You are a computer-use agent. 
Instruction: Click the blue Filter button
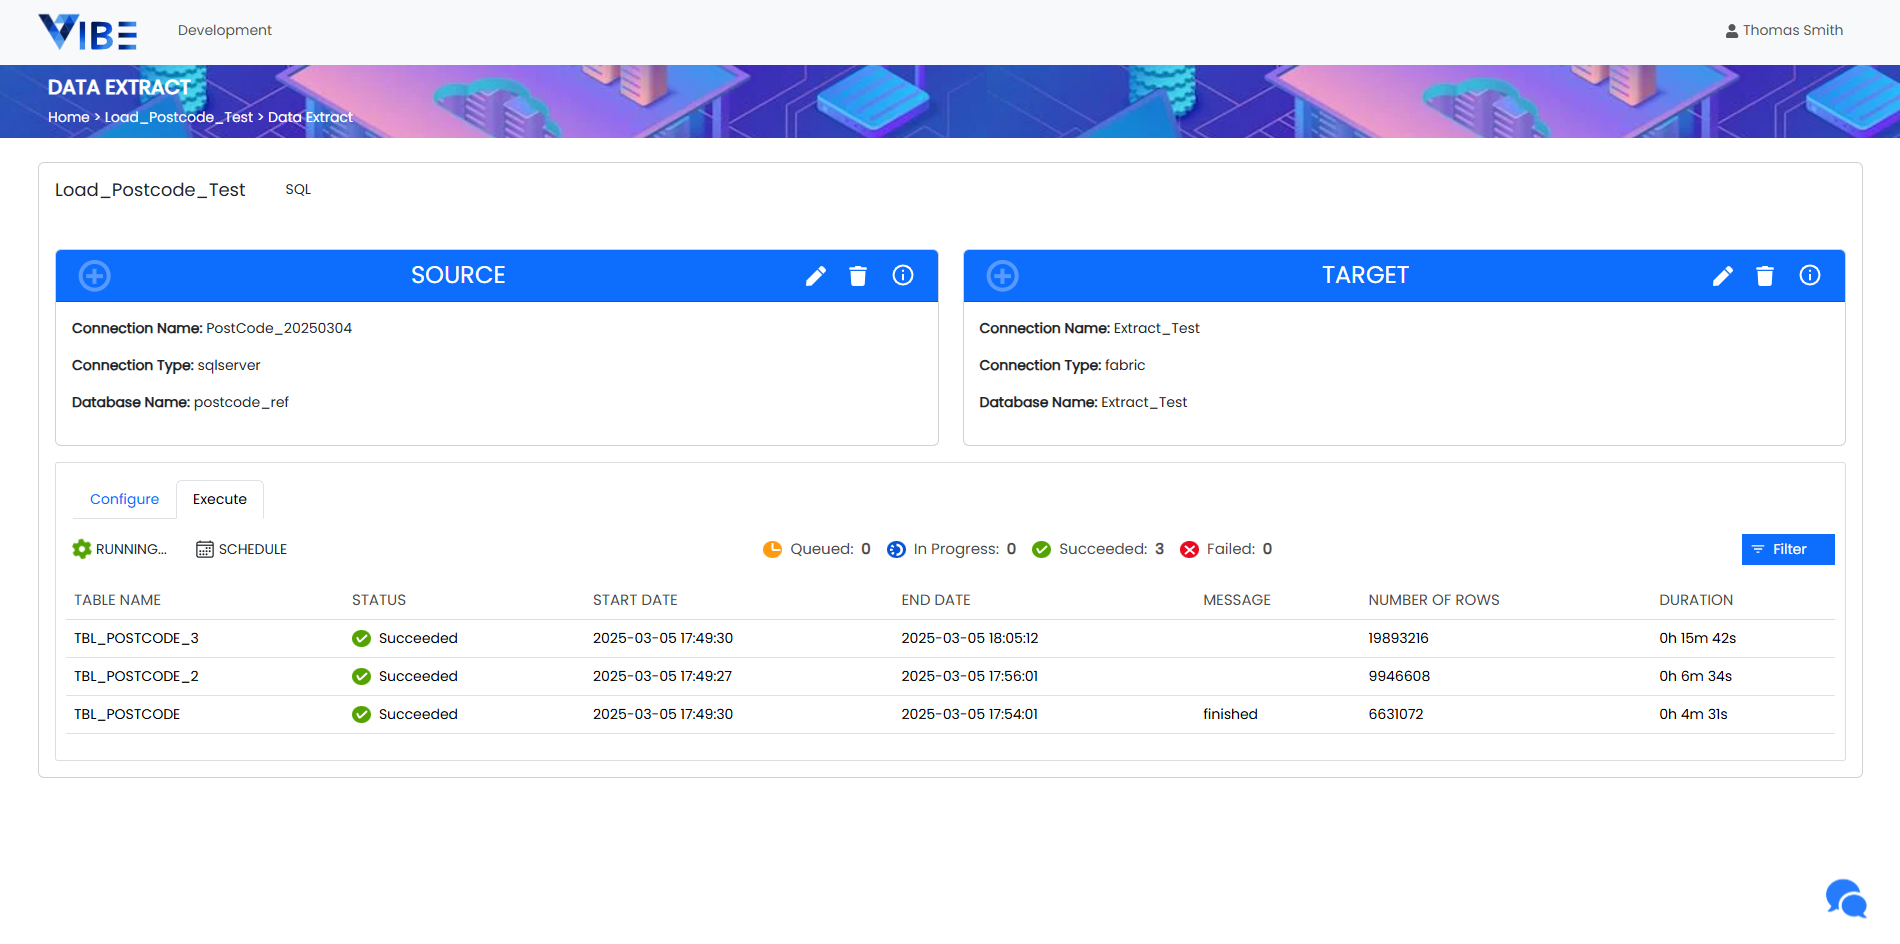tap(1787, 549)
